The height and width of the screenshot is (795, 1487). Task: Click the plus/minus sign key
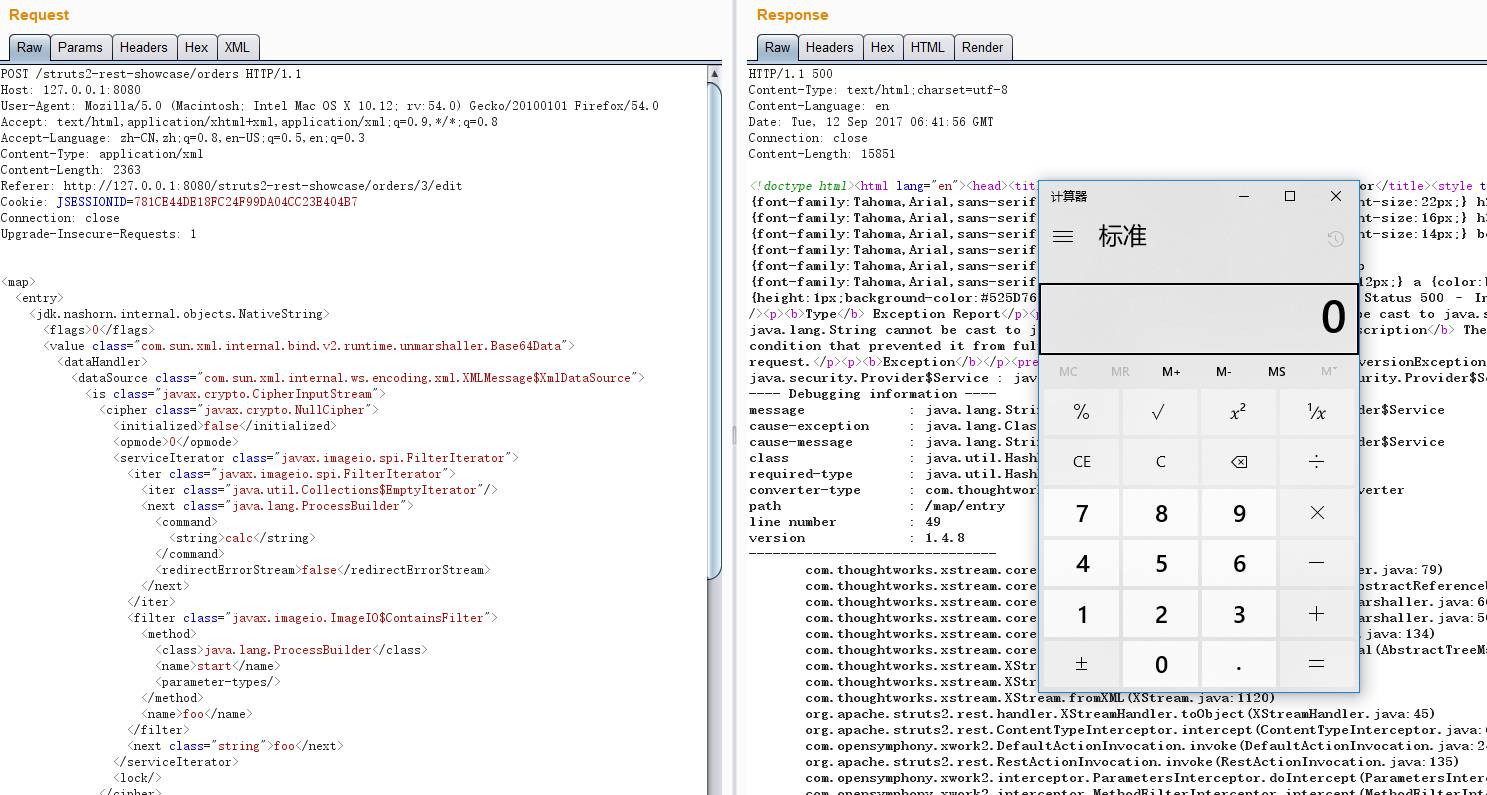click(x=1081, y=664)
